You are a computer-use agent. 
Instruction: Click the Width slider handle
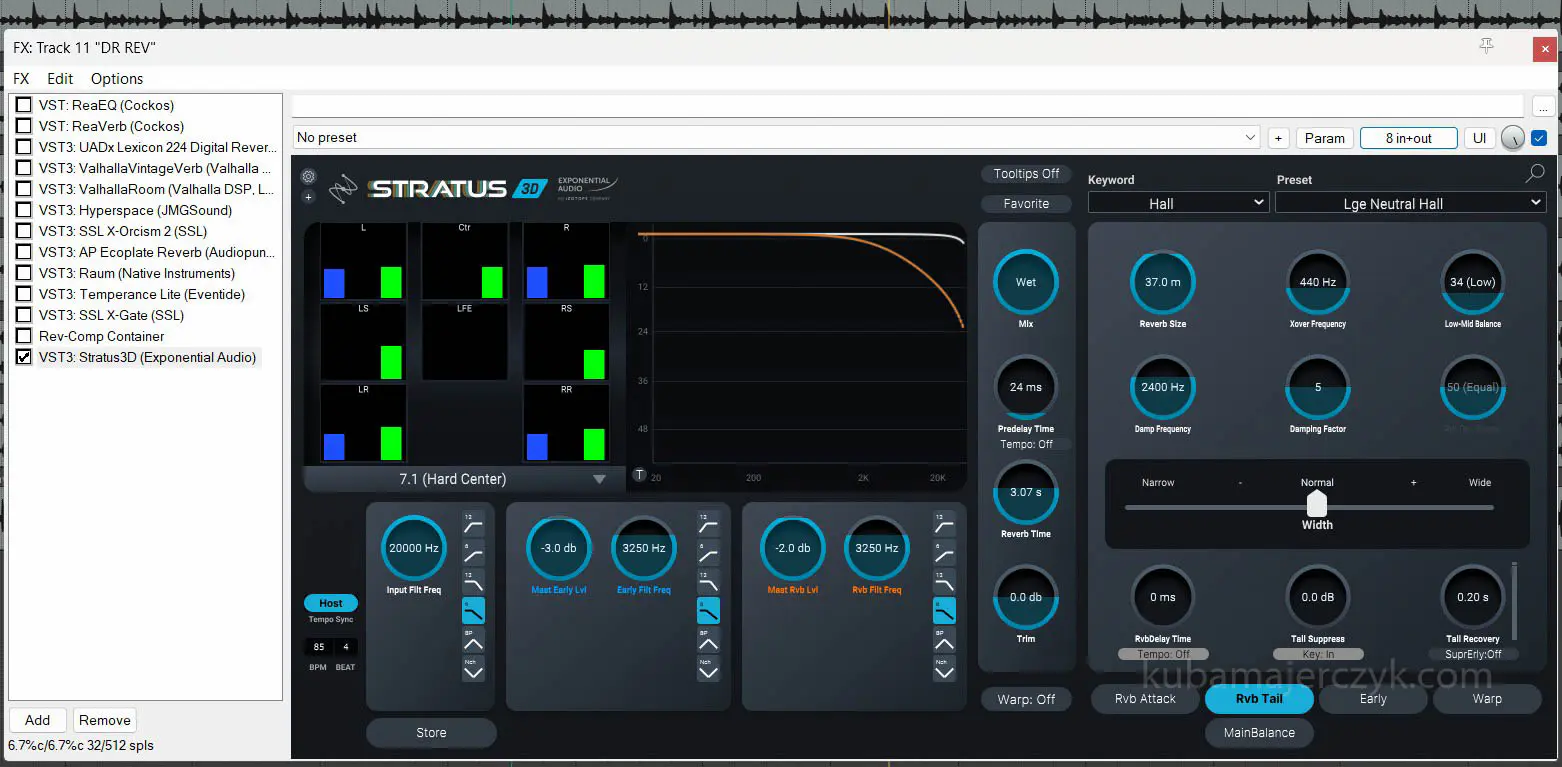tap(1317, 503)
